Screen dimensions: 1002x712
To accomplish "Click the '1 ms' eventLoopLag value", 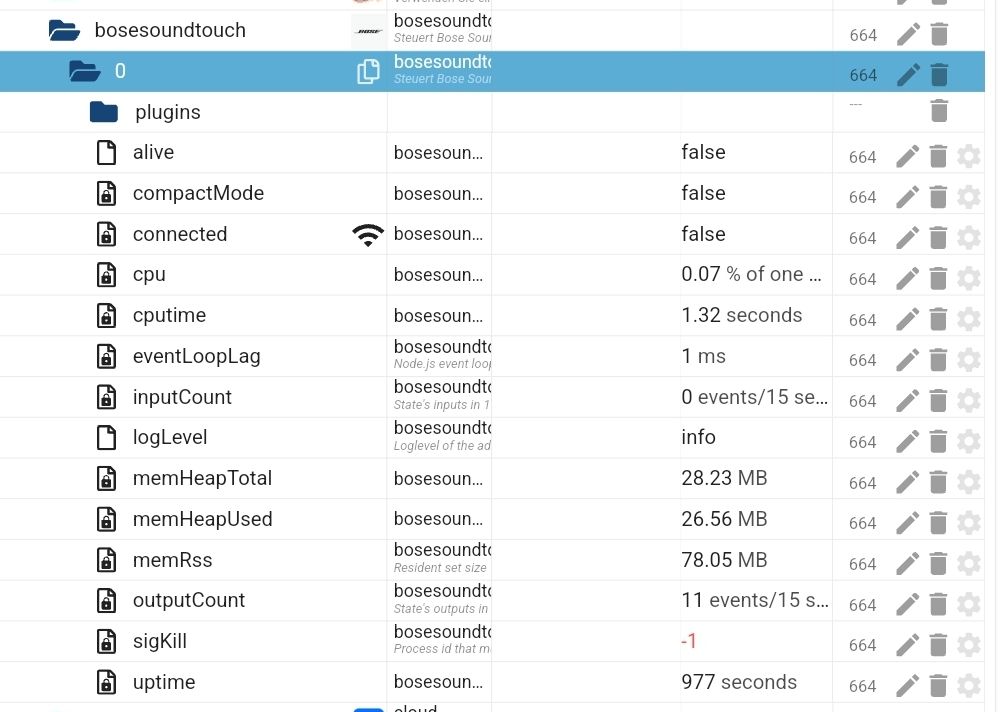I will click(703, 356).
